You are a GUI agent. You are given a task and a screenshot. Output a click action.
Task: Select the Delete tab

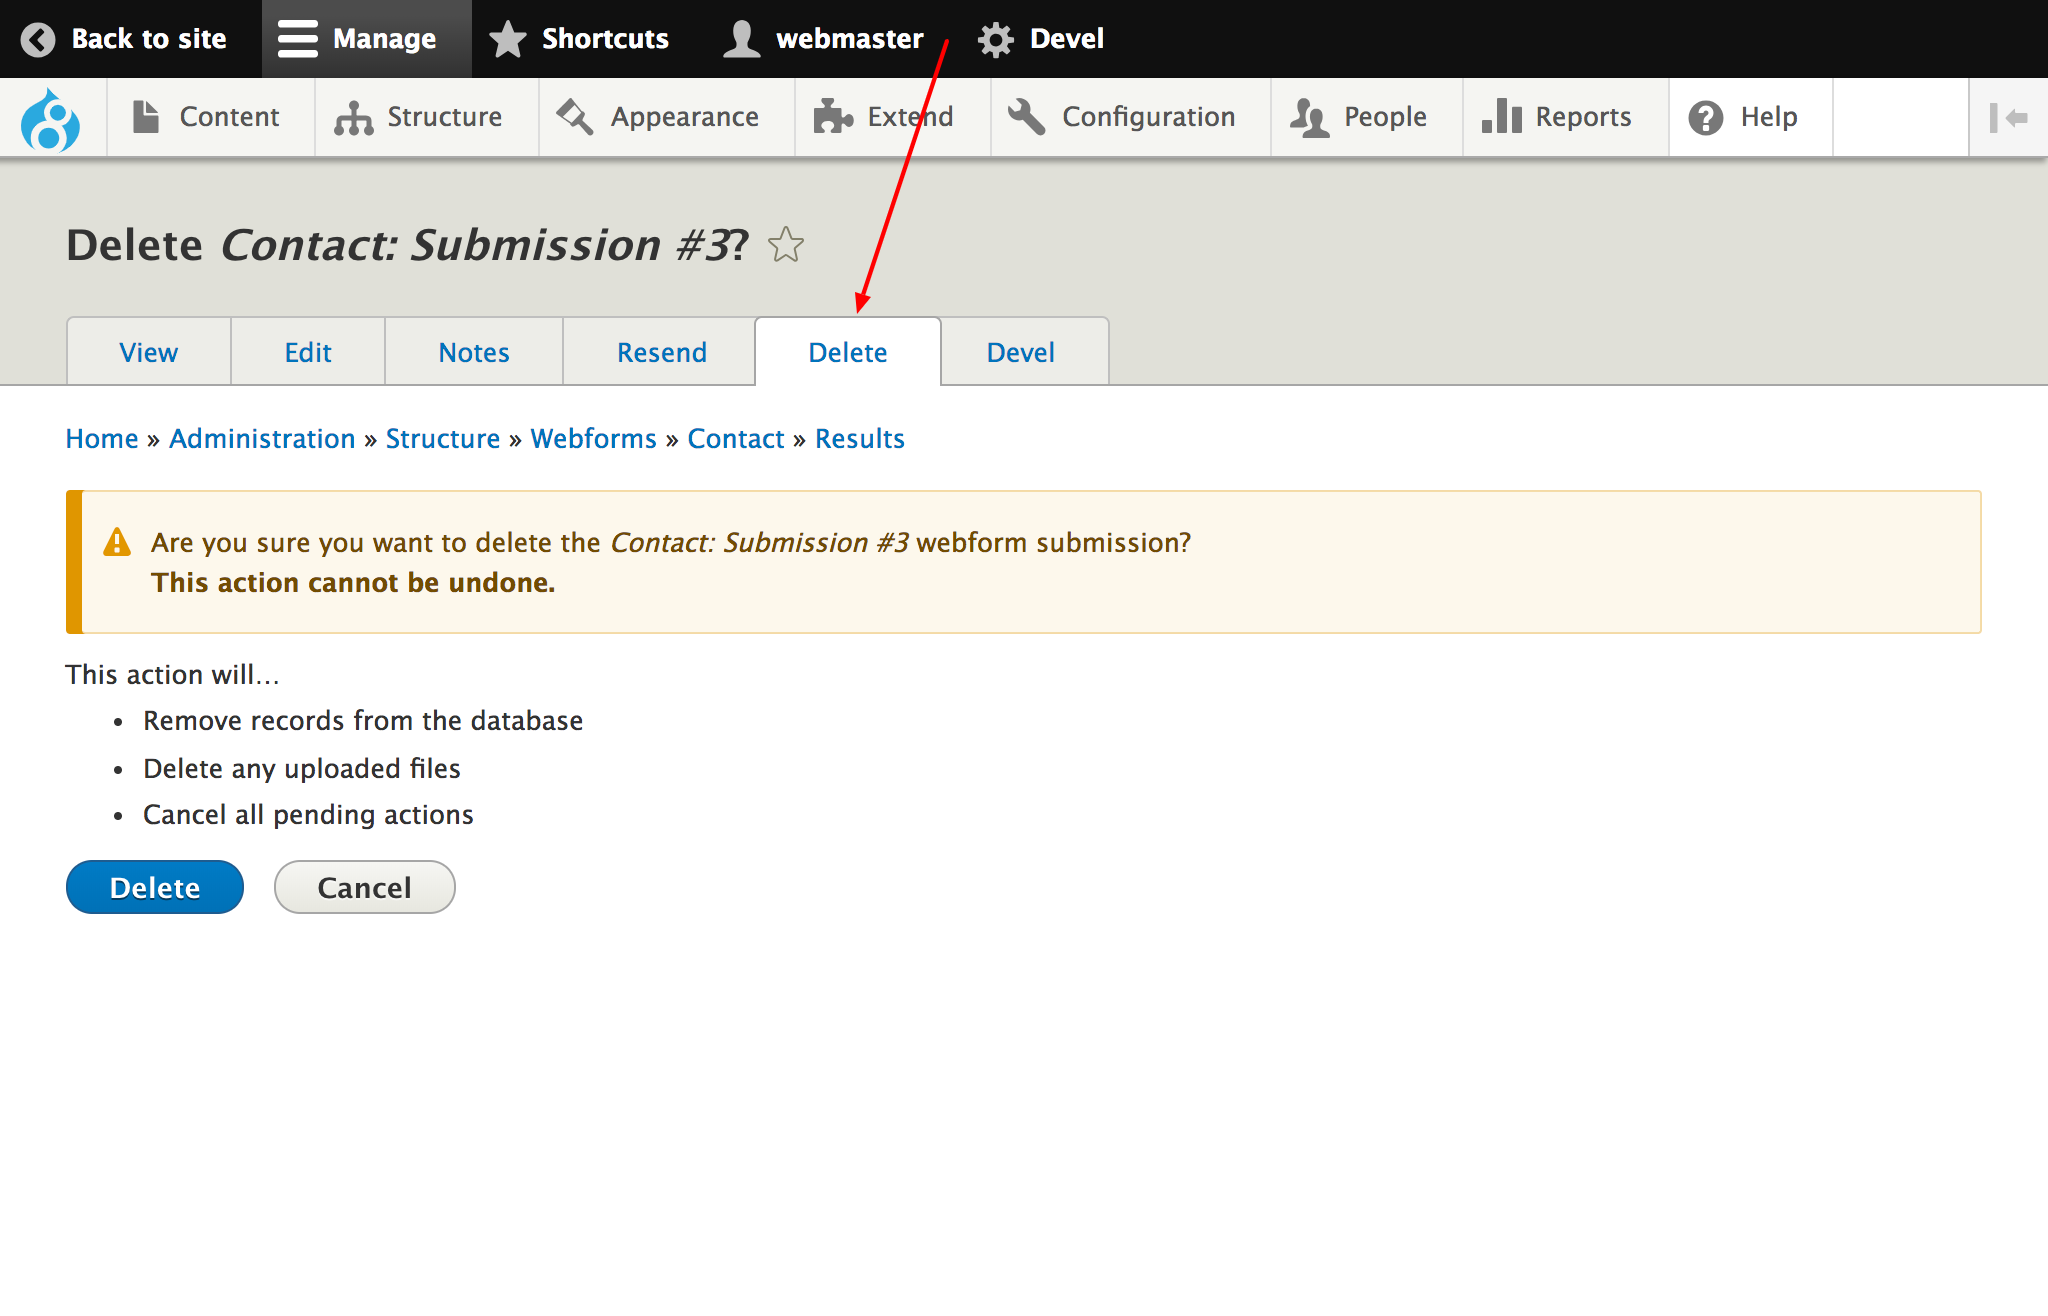pyautogui.click(x=848, y=352)
